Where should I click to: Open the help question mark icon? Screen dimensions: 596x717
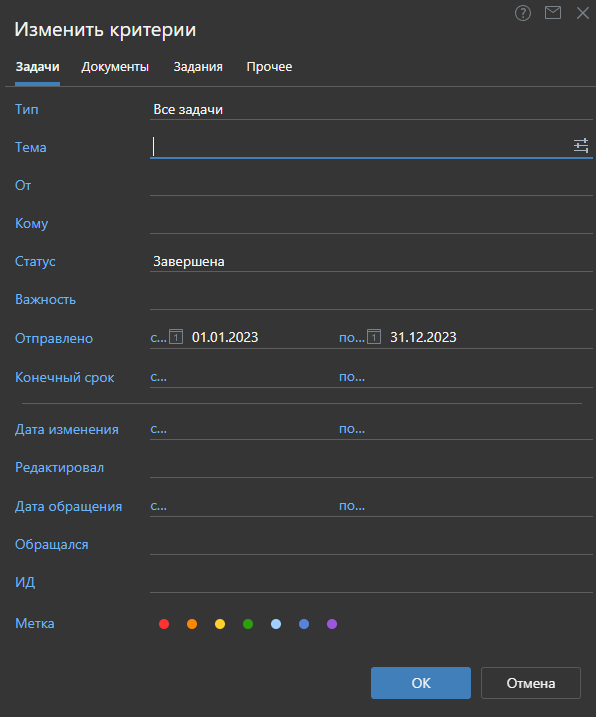(523, 13)
